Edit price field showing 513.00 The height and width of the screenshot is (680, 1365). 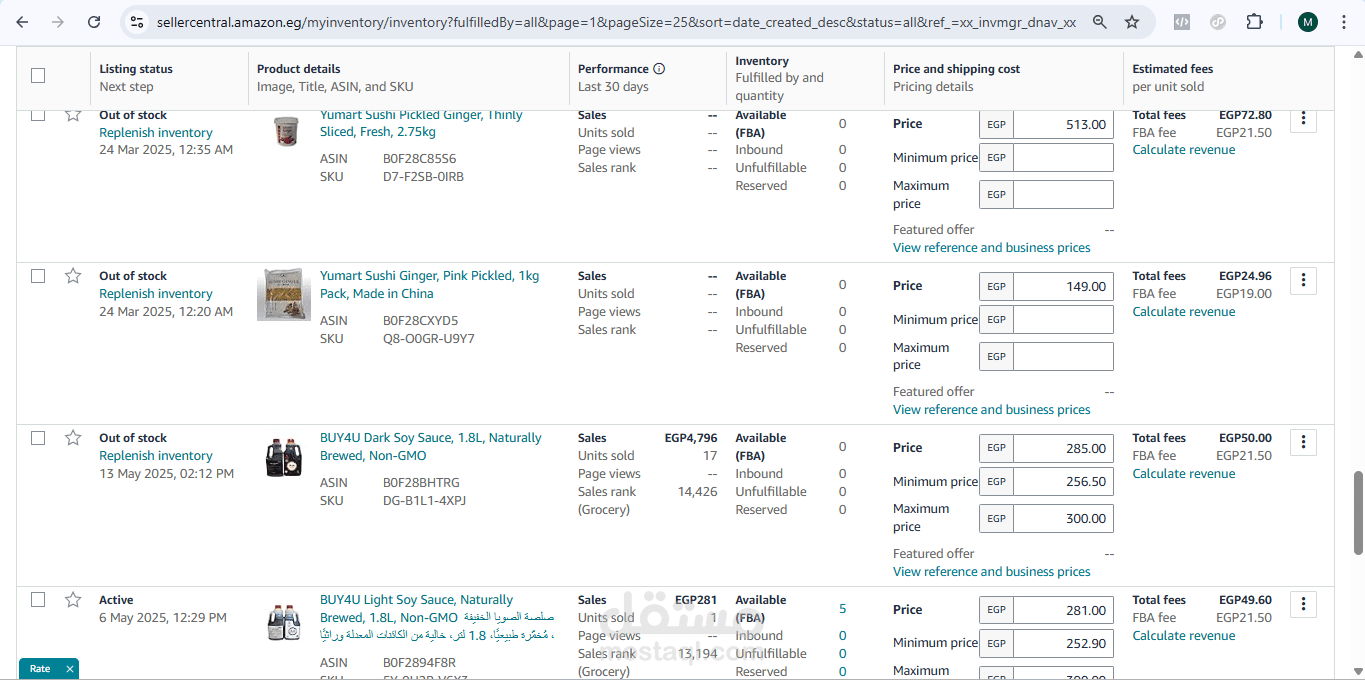1063,125
